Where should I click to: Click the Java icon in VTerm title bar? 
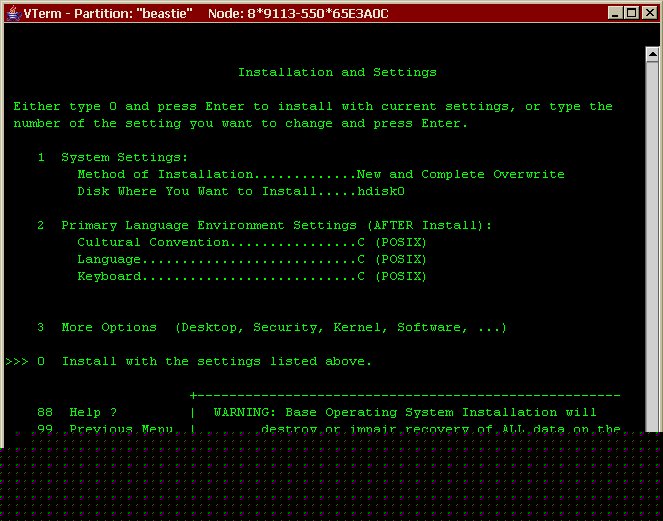click(12, 13)
